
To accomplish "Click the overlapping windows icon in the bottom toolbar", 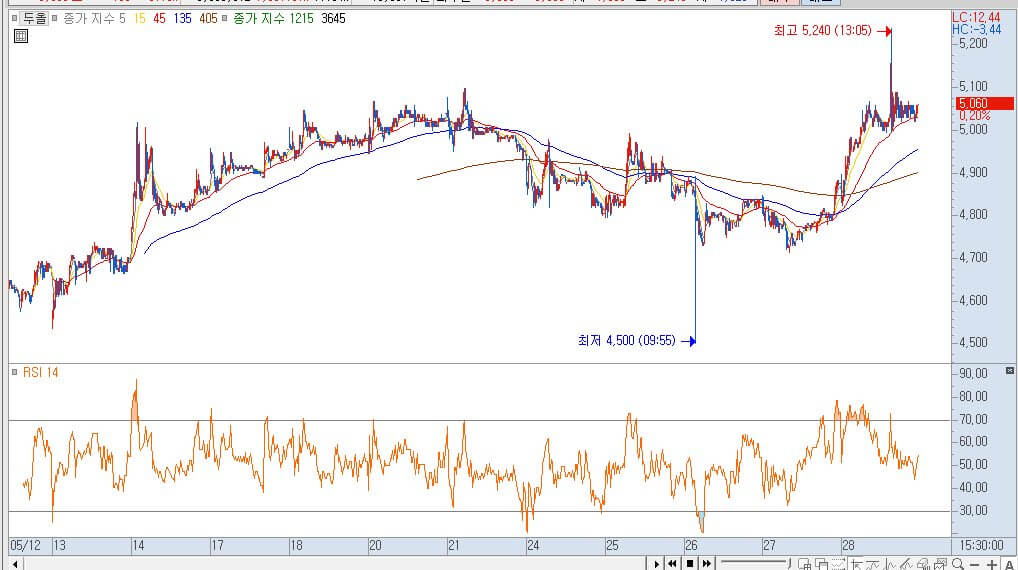I will (821, 564).
